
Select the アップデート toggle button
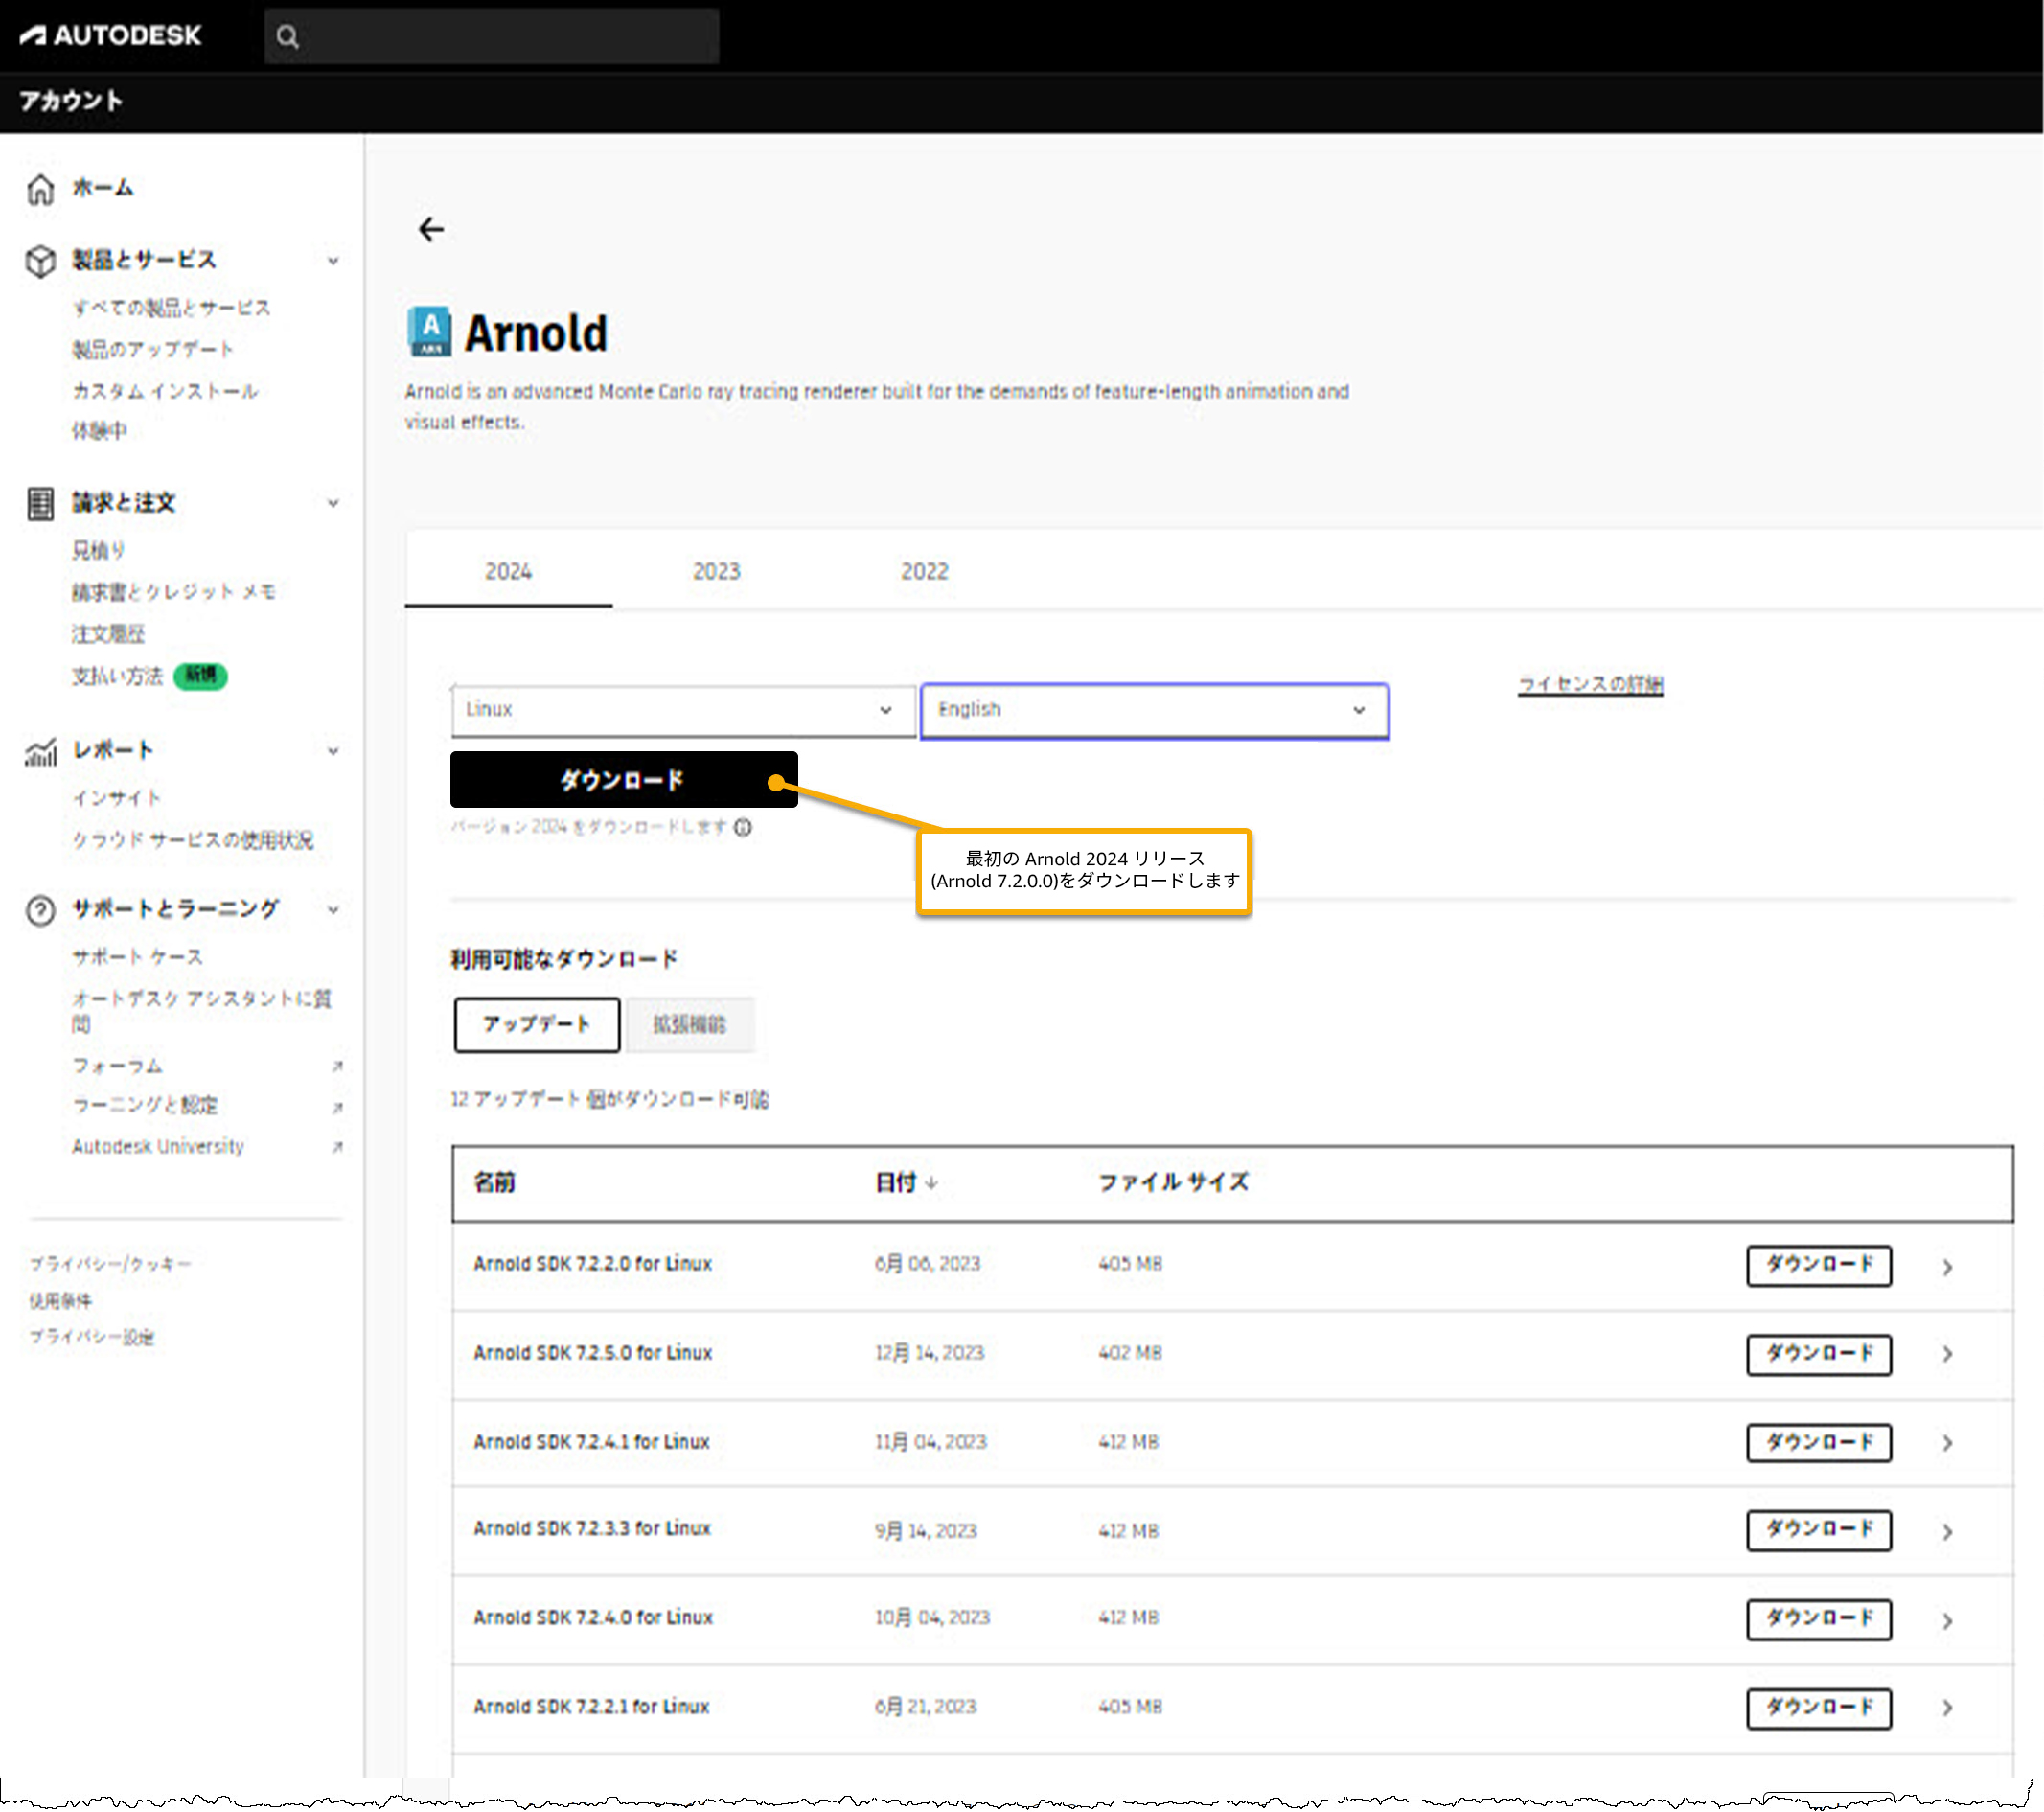click(536, 1024)
